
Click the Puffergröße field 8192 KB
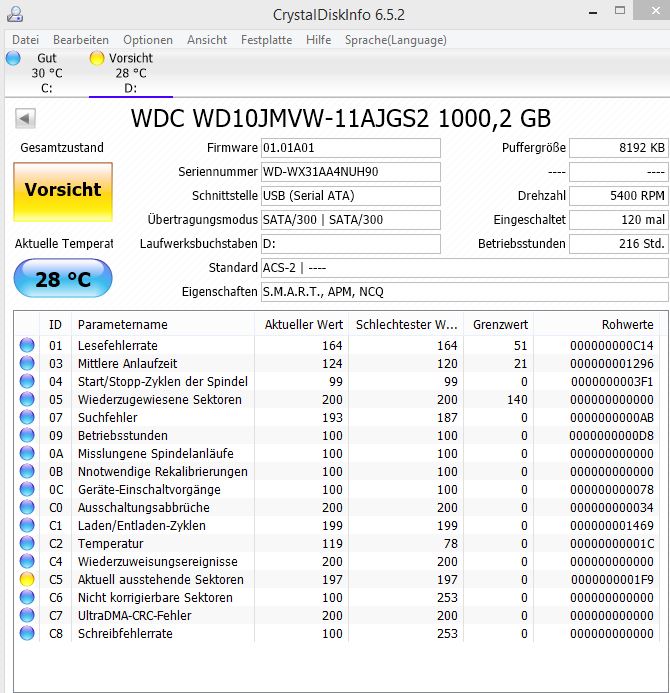coord(619,148)
